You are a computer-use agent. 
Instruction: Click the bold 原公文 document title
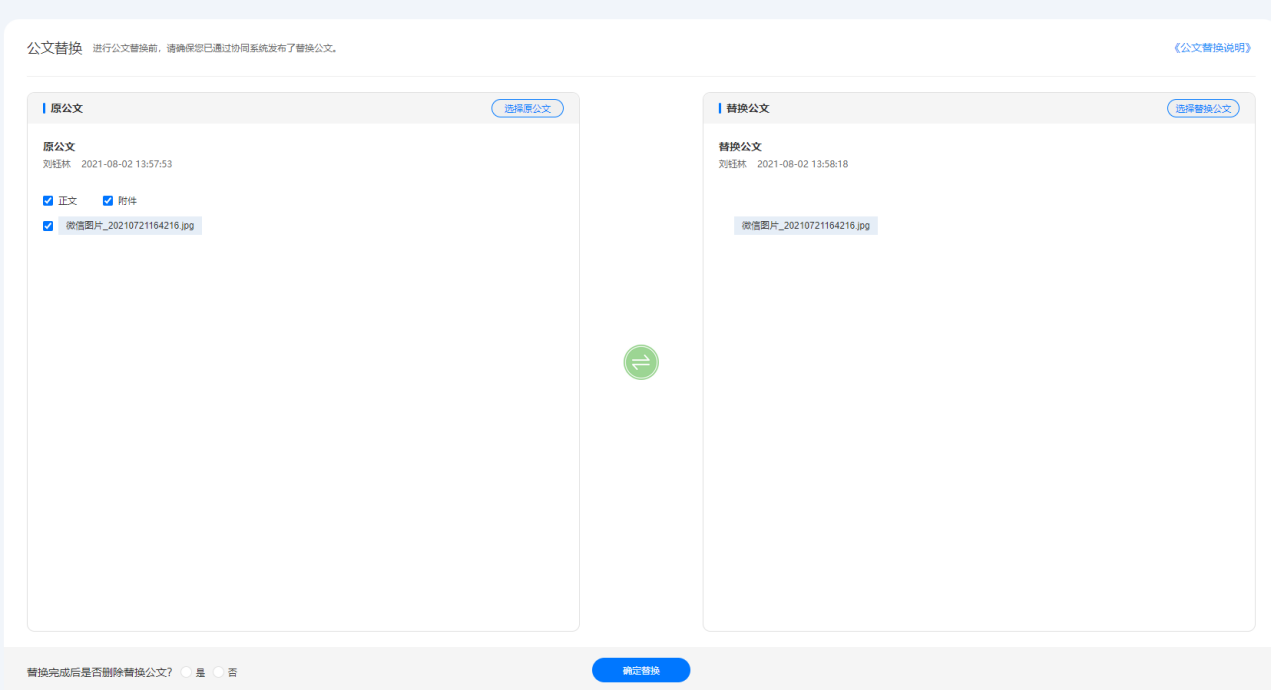[59, 146]
